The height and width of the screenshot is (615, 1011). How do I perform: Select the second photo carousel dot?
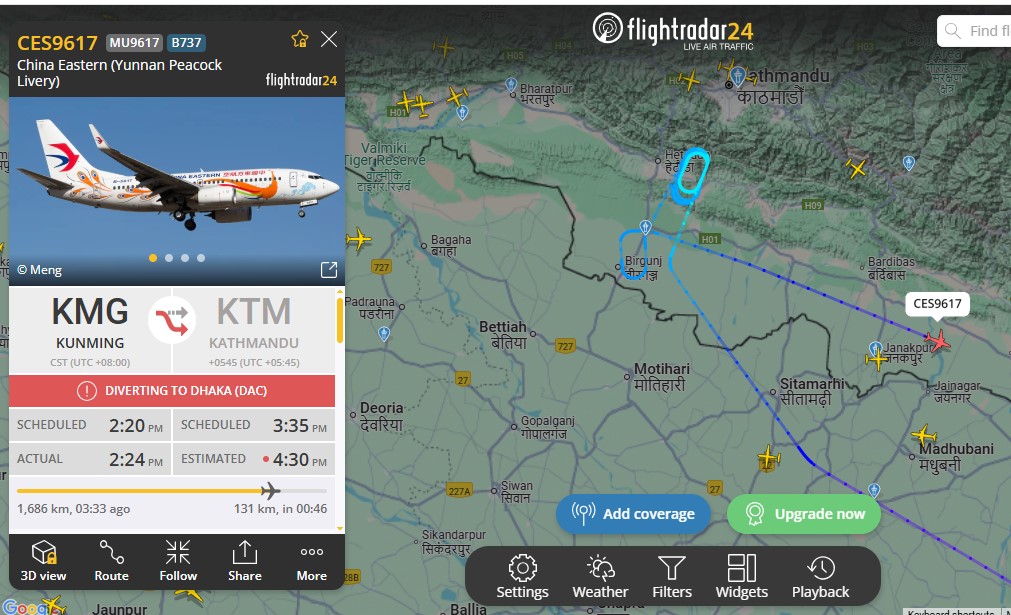pyautogui.click(x=169, y=258)
